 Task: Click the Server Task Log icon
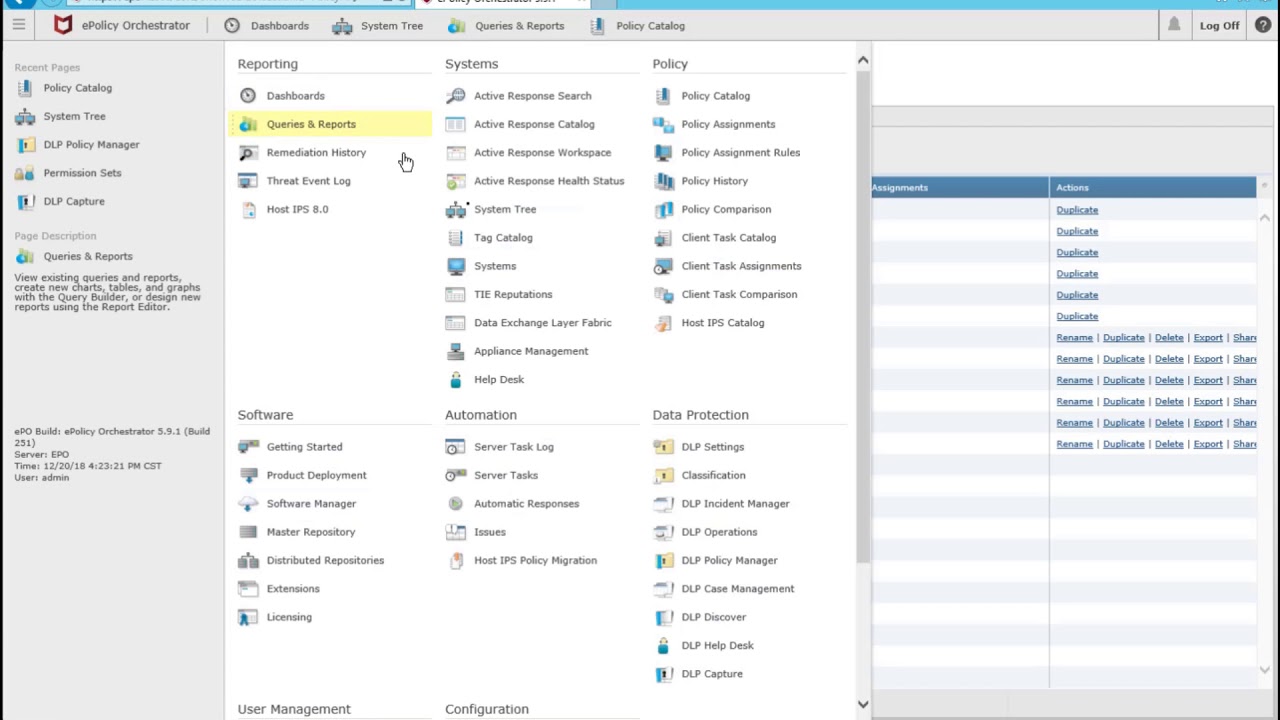(455, 447)
